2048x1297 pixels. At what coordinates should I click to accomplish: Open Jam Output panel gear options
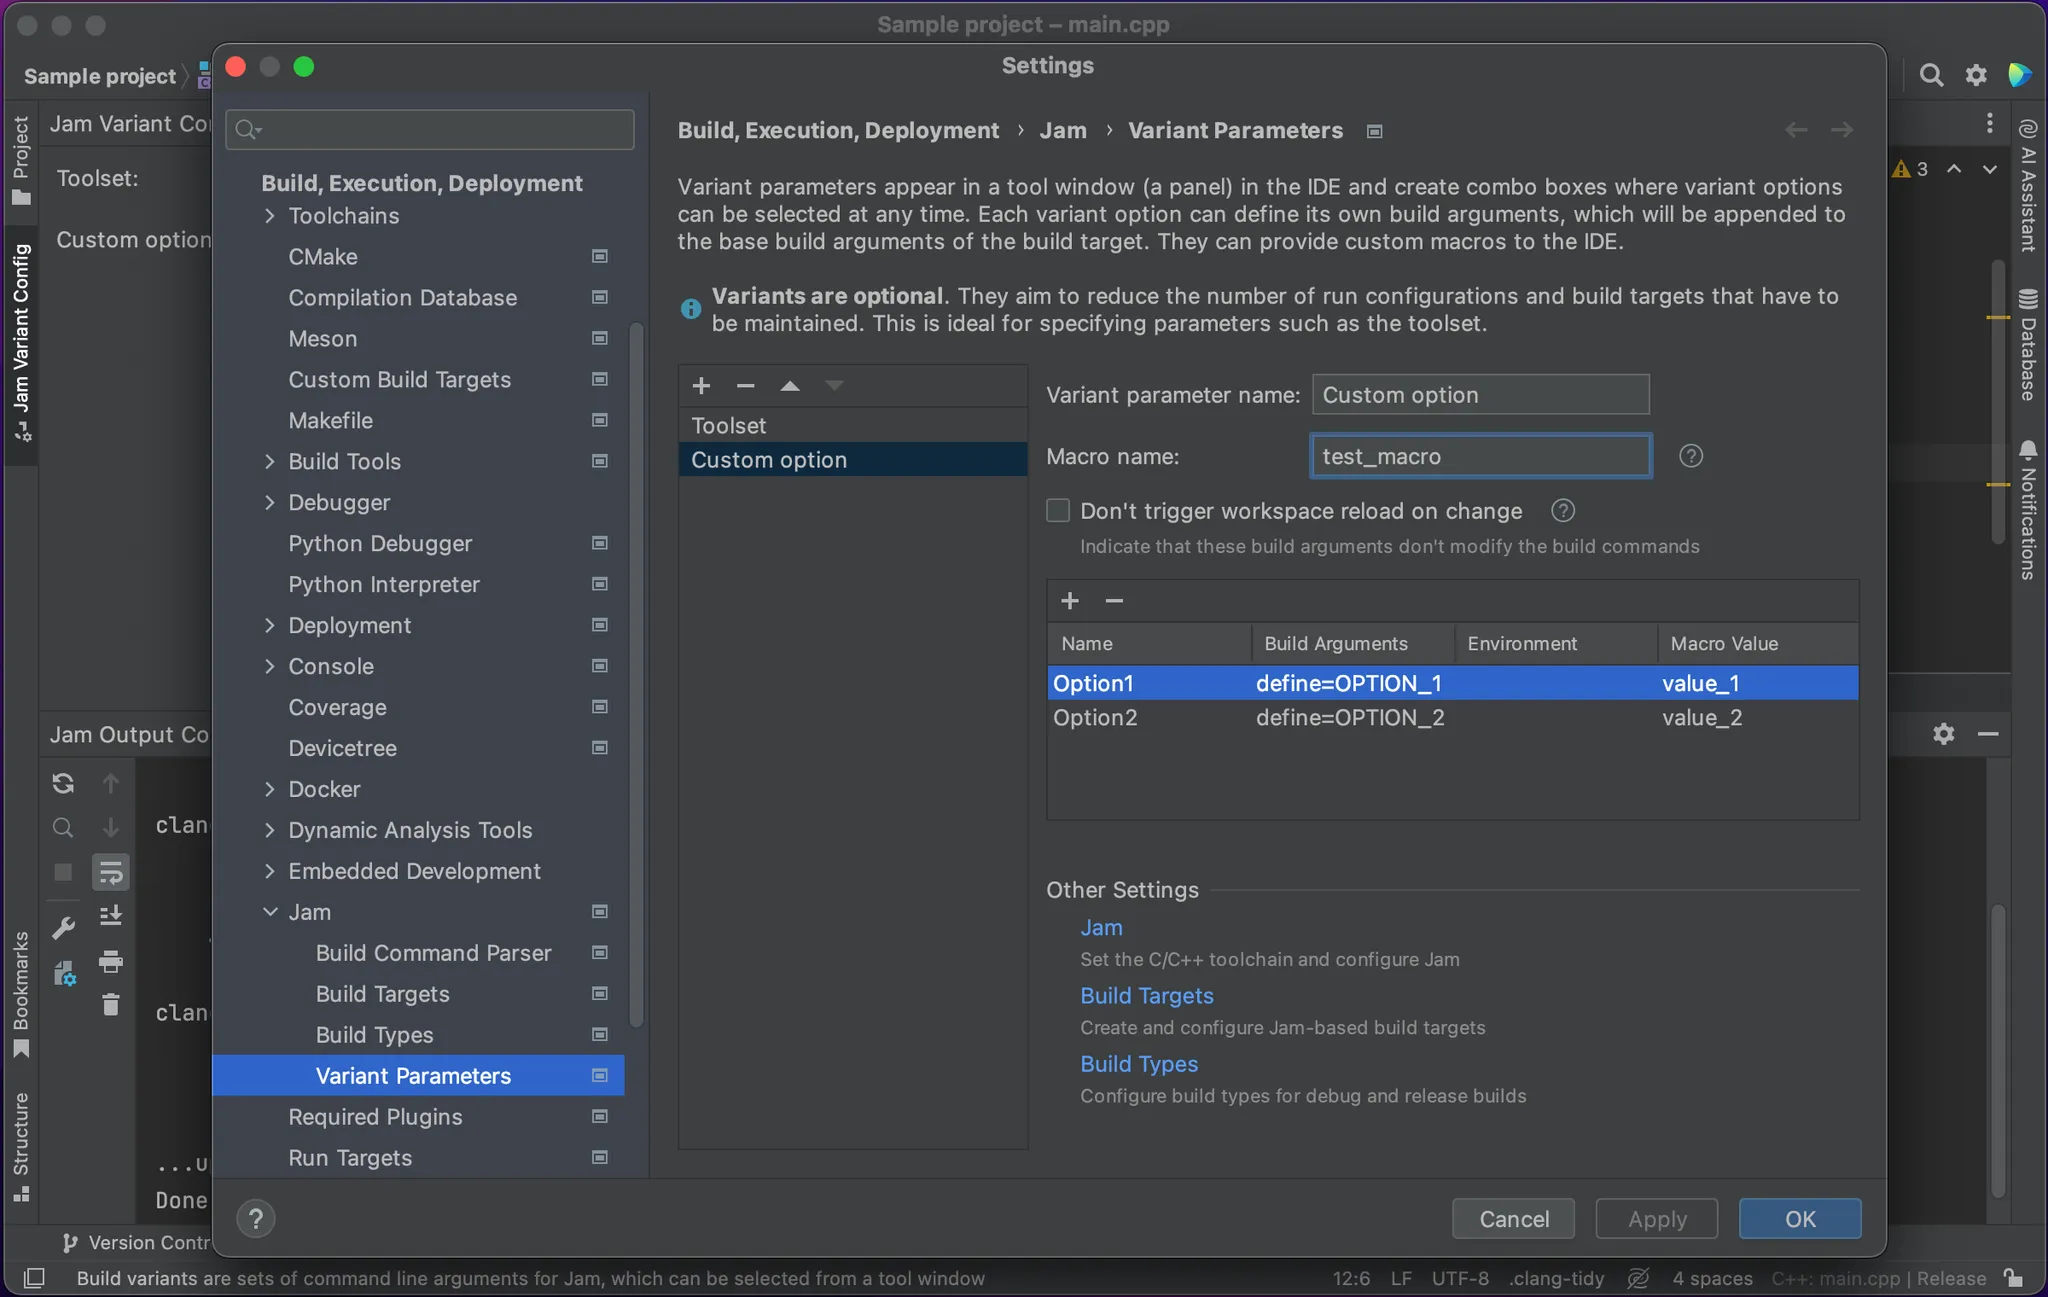(1943, 734)
